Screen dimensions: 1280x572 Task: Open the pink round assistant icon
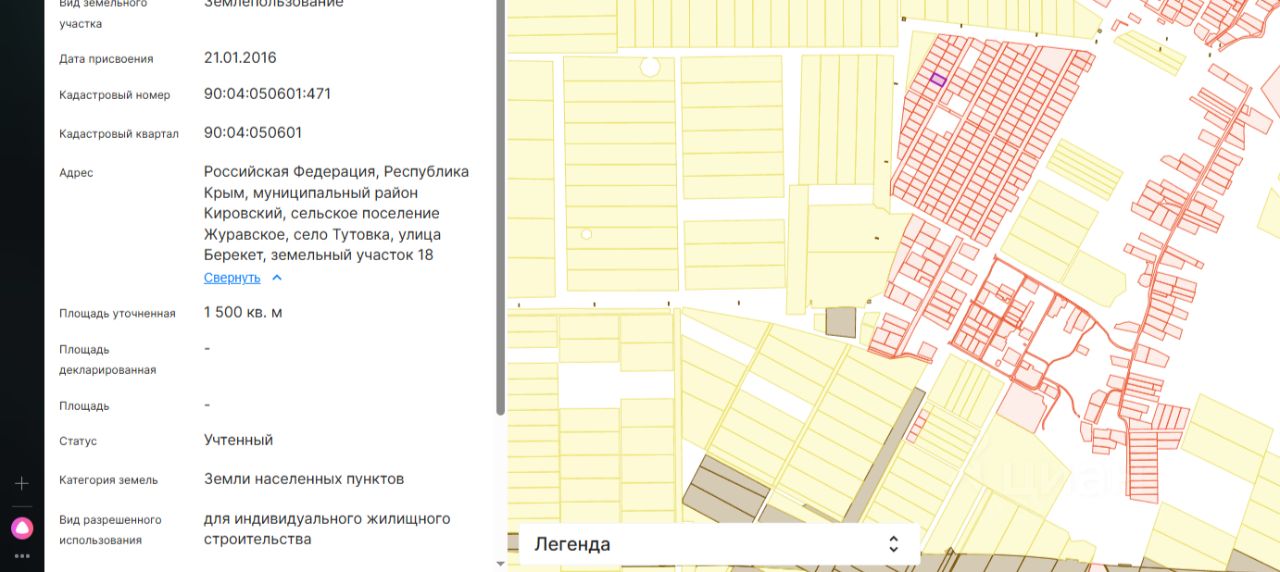[x=22, y=527]
